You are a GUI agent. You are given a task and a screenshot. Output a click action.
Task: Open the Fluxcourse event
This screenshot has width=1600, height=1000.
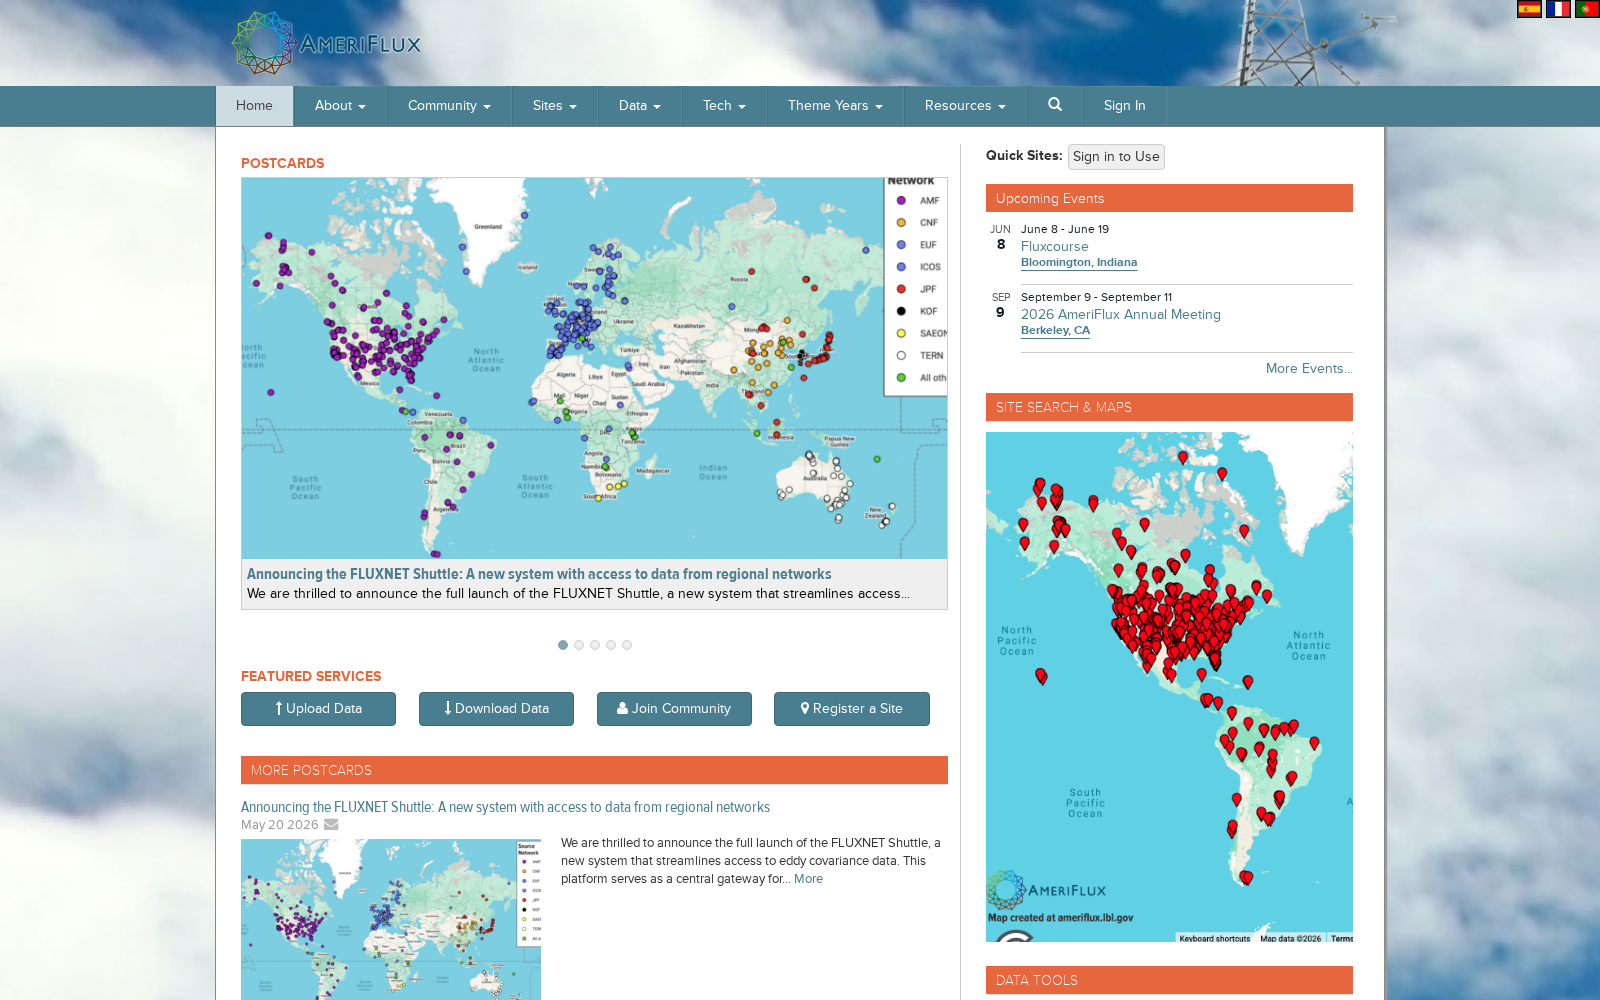[1055, 246]
